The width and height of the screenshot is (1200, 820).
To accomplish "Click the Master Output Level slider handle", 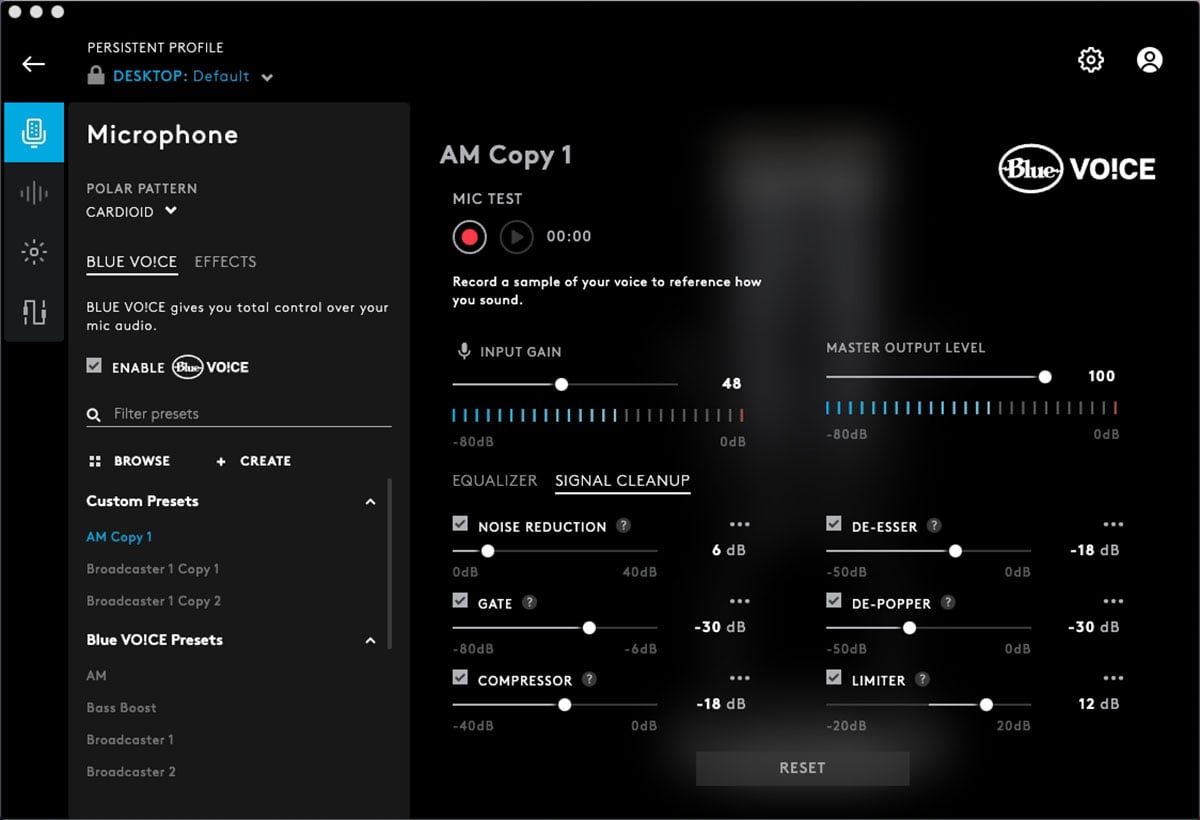I will [1045, 377].
